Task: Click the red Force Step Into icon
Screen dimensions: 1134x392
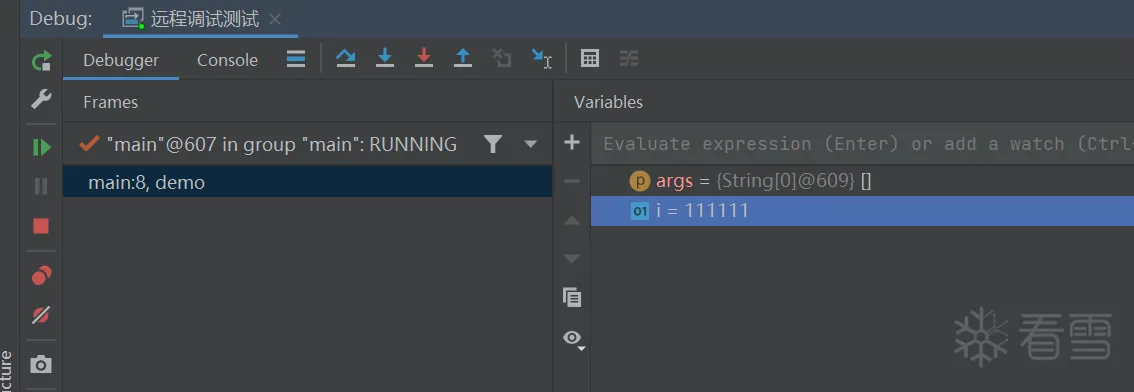Action: [424, 59]
